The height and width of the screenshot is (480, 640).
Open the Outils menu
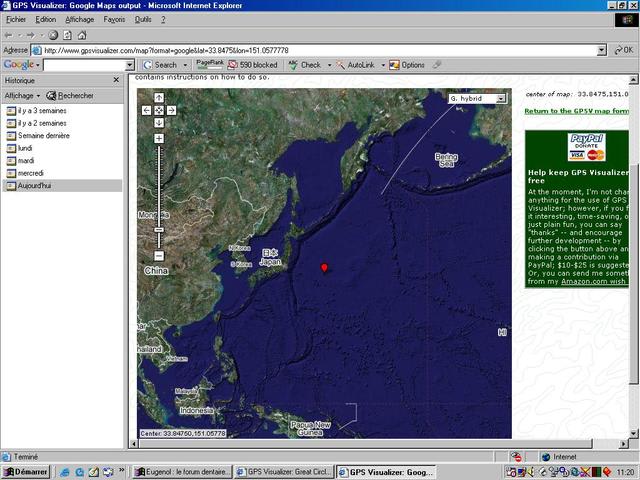point(143,19)
